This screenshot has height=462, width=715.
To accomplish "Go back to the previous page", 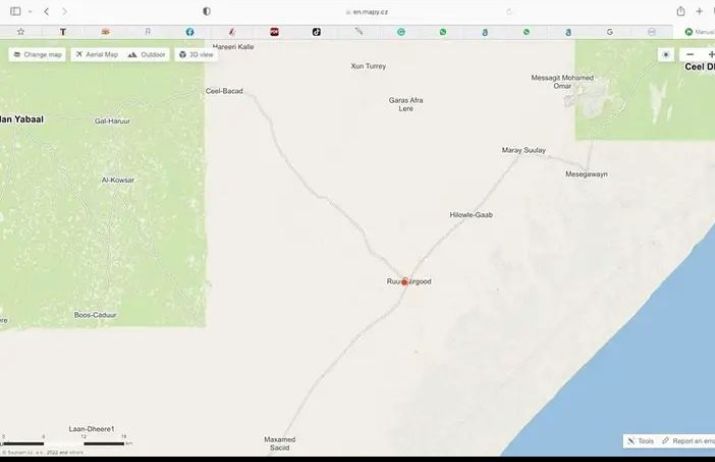I will (x=47, y=11).
